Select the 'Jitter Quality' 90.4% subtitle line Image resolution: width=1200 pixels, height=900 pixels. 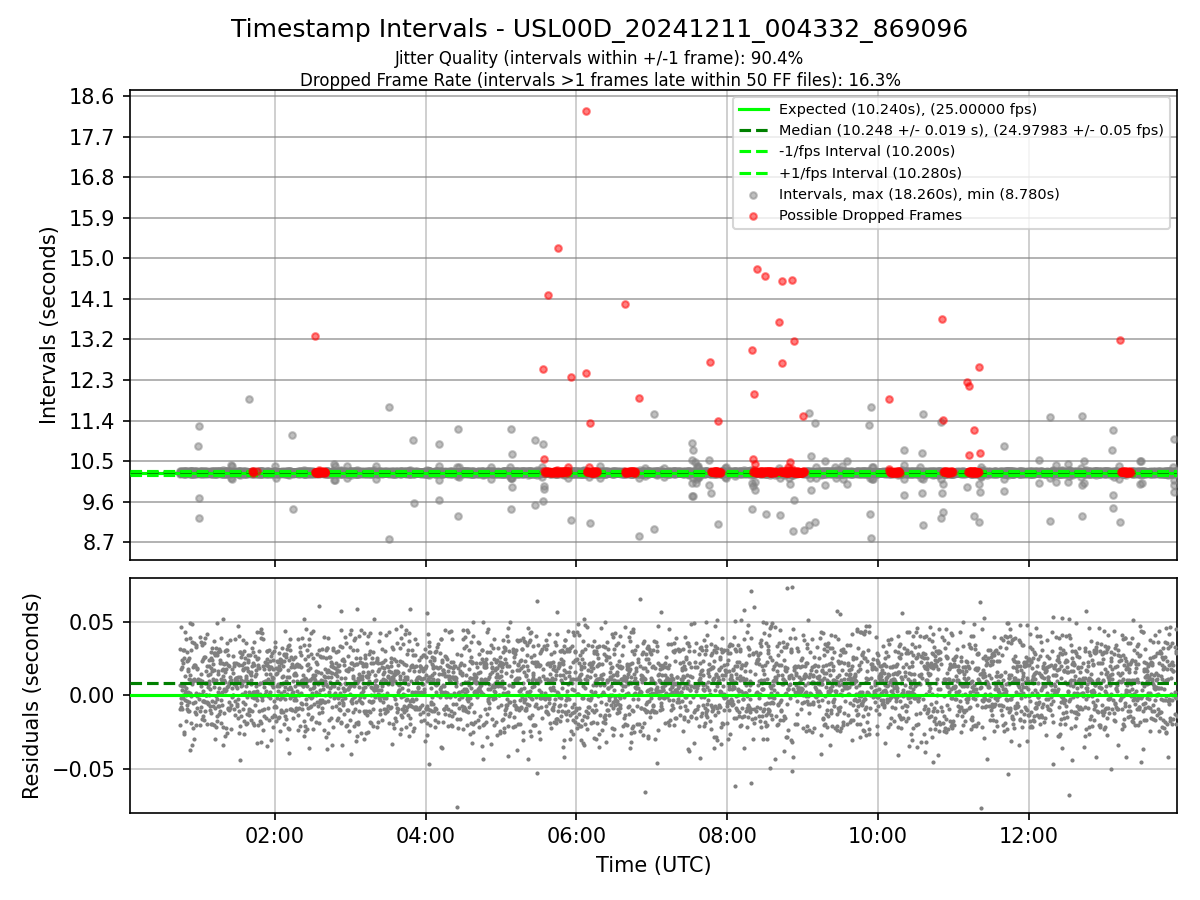click(x=599, y=59)
